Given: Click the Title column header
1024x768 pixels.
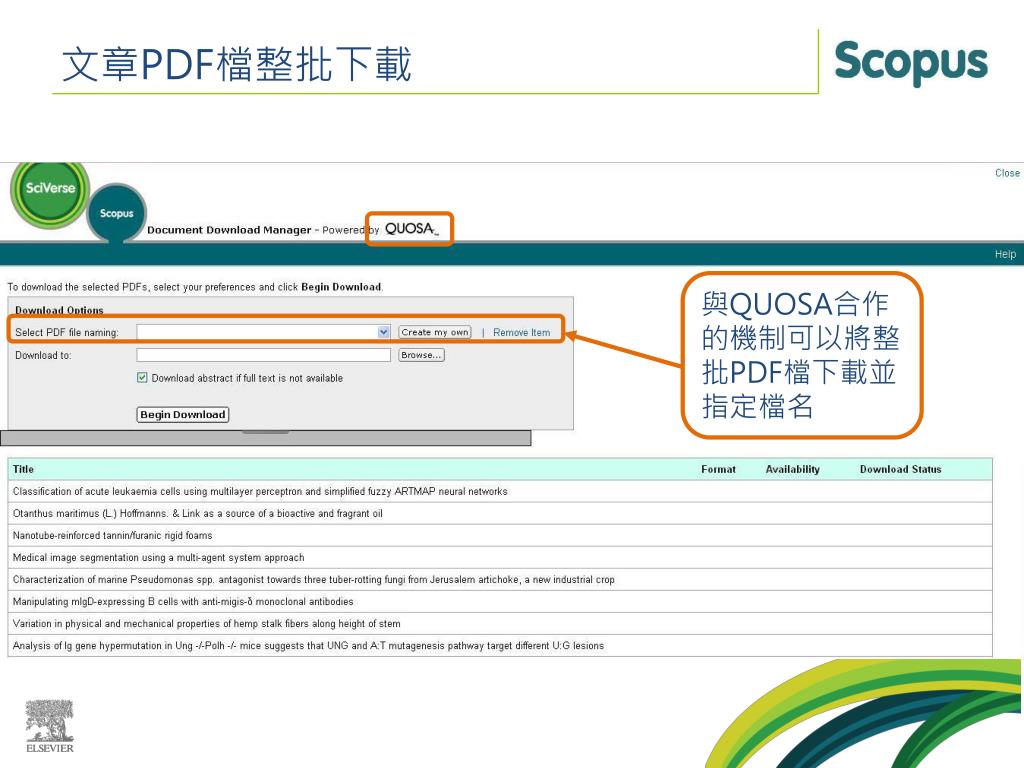Looking at the screenshot, I should (x=24, y=469).
